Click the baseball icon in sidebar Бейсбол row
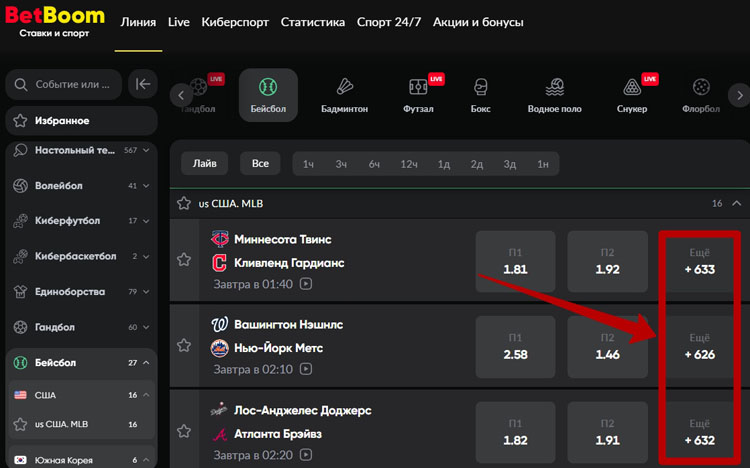 click(20, 362)
